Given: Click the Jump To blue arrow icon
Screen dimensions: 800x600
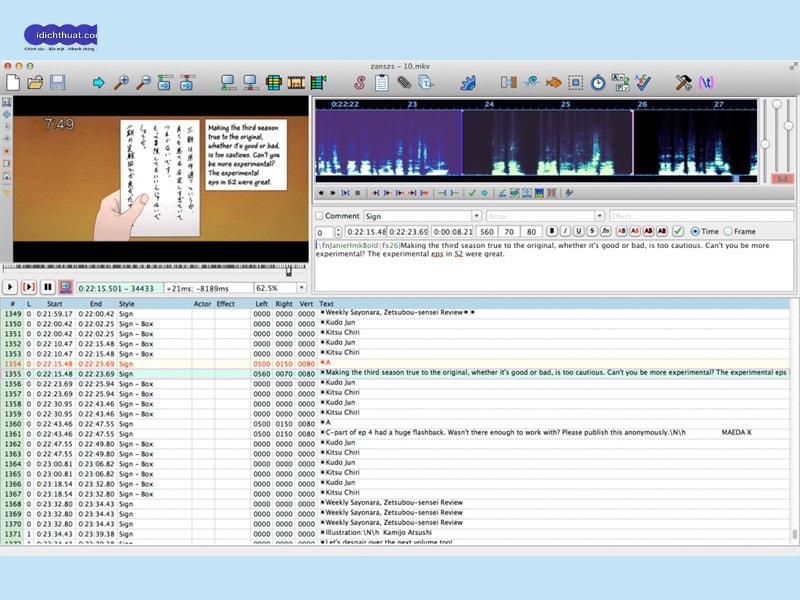Looking at the screenshot, I should pyautogui.click(x=98, y=83).
